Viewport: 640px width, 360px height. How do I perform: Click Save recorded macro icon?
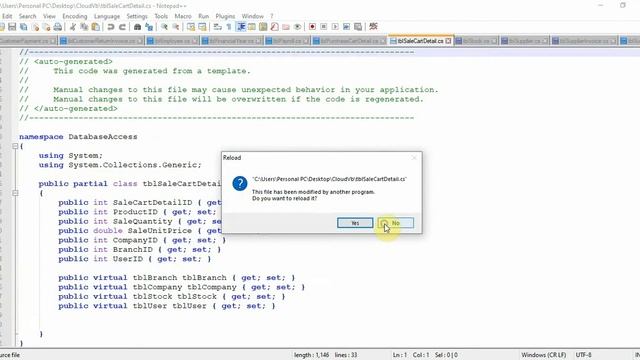[x=358, y=27]
